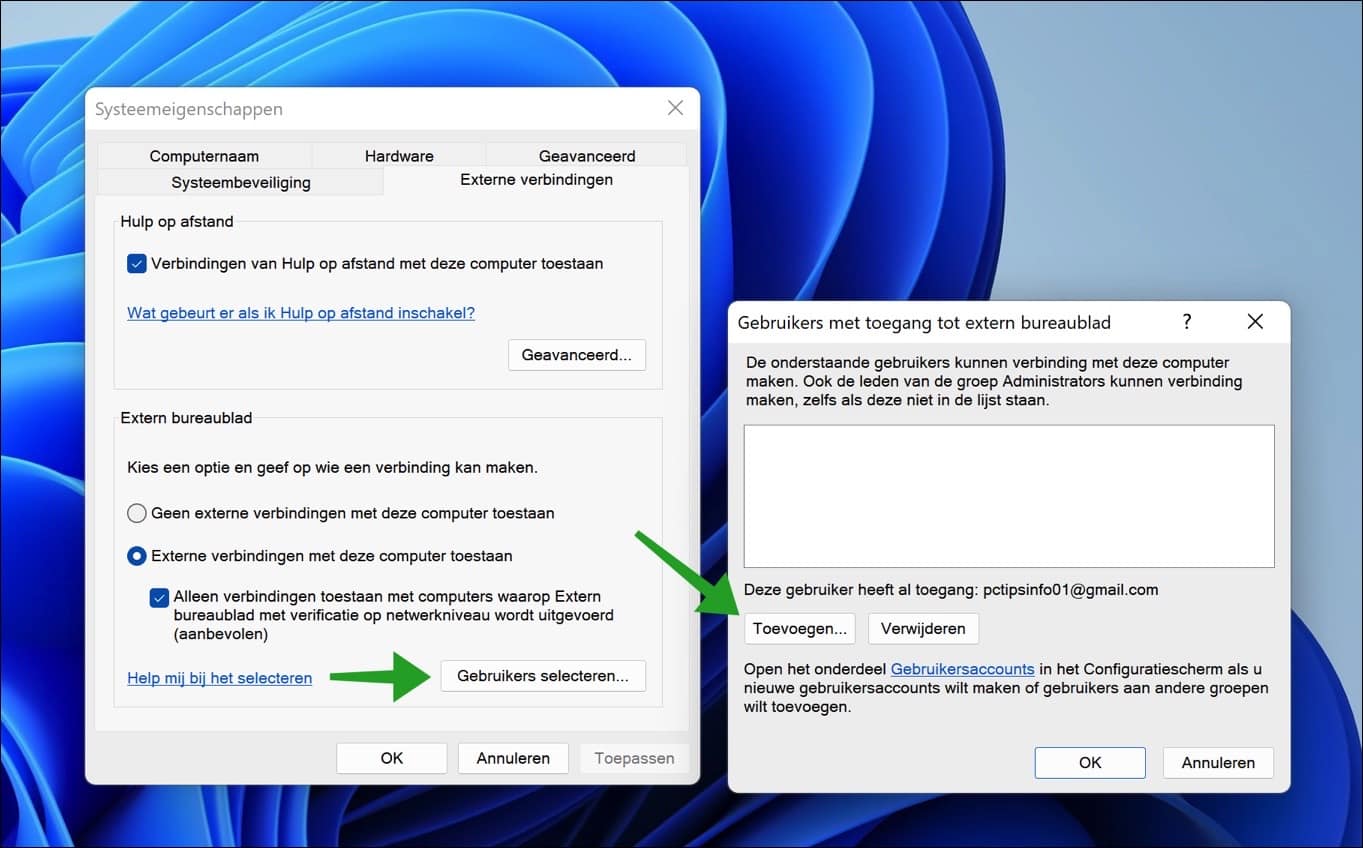
Task: Click the help question mark icon
Action: pyautogui.click(x=1186, y=322)
